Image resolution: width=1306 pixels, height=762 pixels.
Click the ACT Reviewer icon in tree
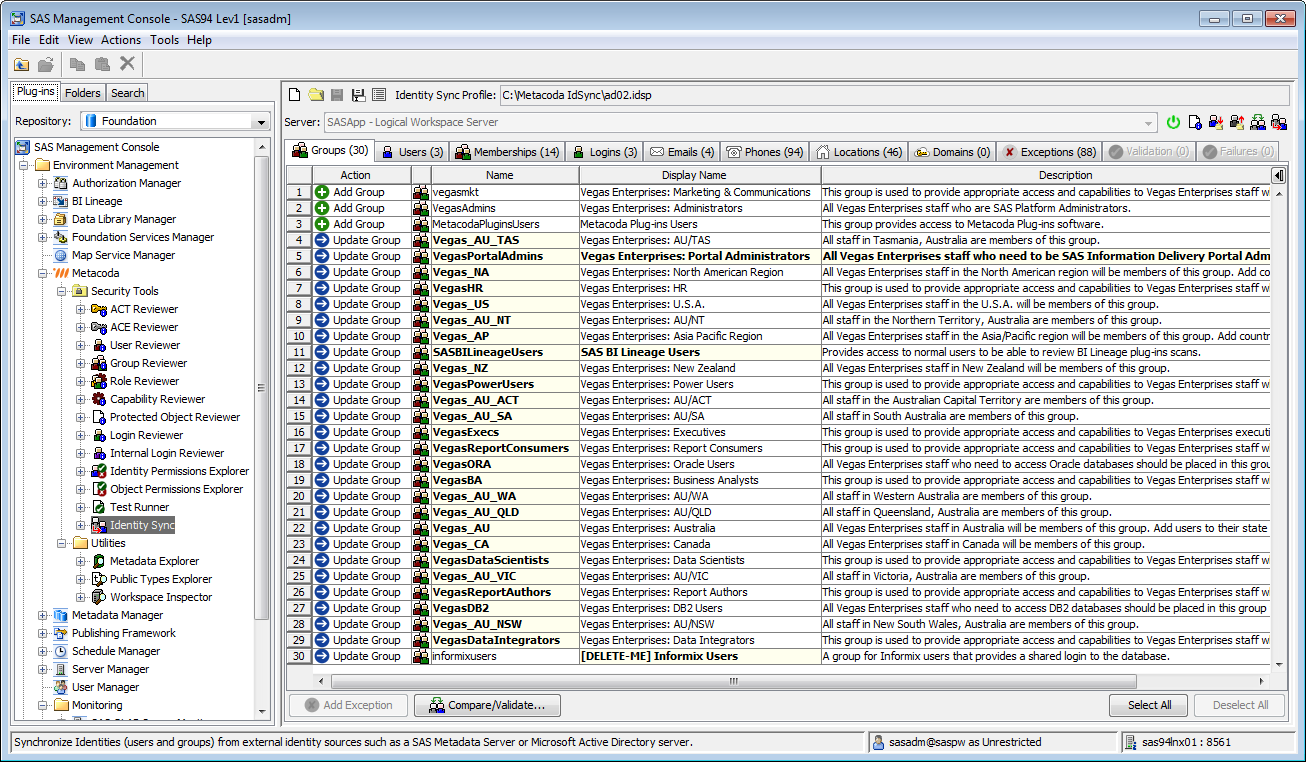point(99,309)
